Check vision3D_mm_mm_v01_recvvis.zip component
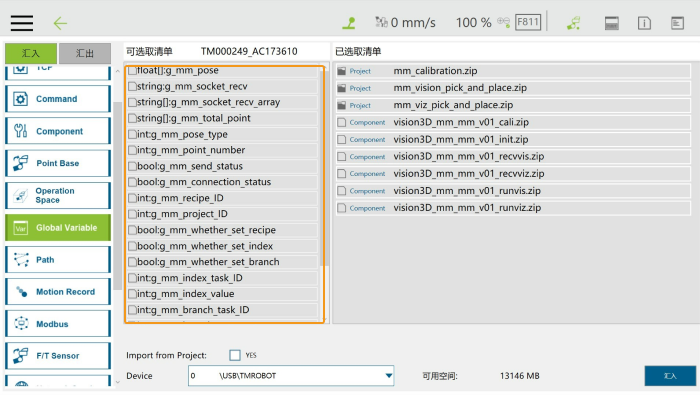Screen dimensions: 700x395 pos(342,157)
